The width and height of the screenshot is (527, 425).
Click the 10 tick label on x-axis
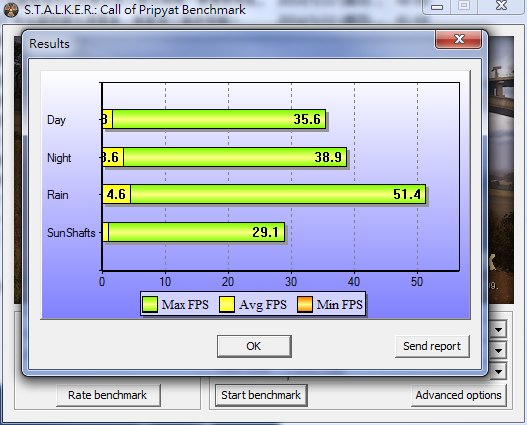tap(165, 282)
